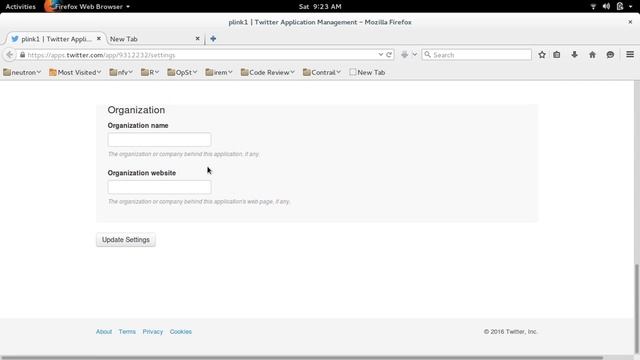
Task: Click the back navigation arrow
Action: [x=9, y=55]
